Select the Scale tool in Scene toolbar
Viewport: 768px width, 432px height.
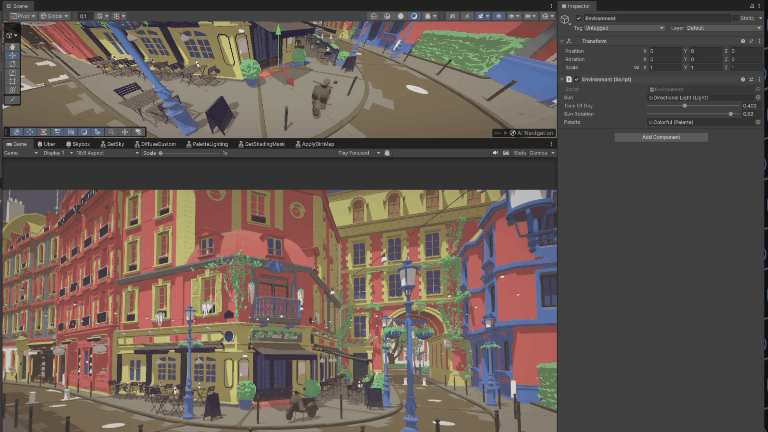coord(13,73)
